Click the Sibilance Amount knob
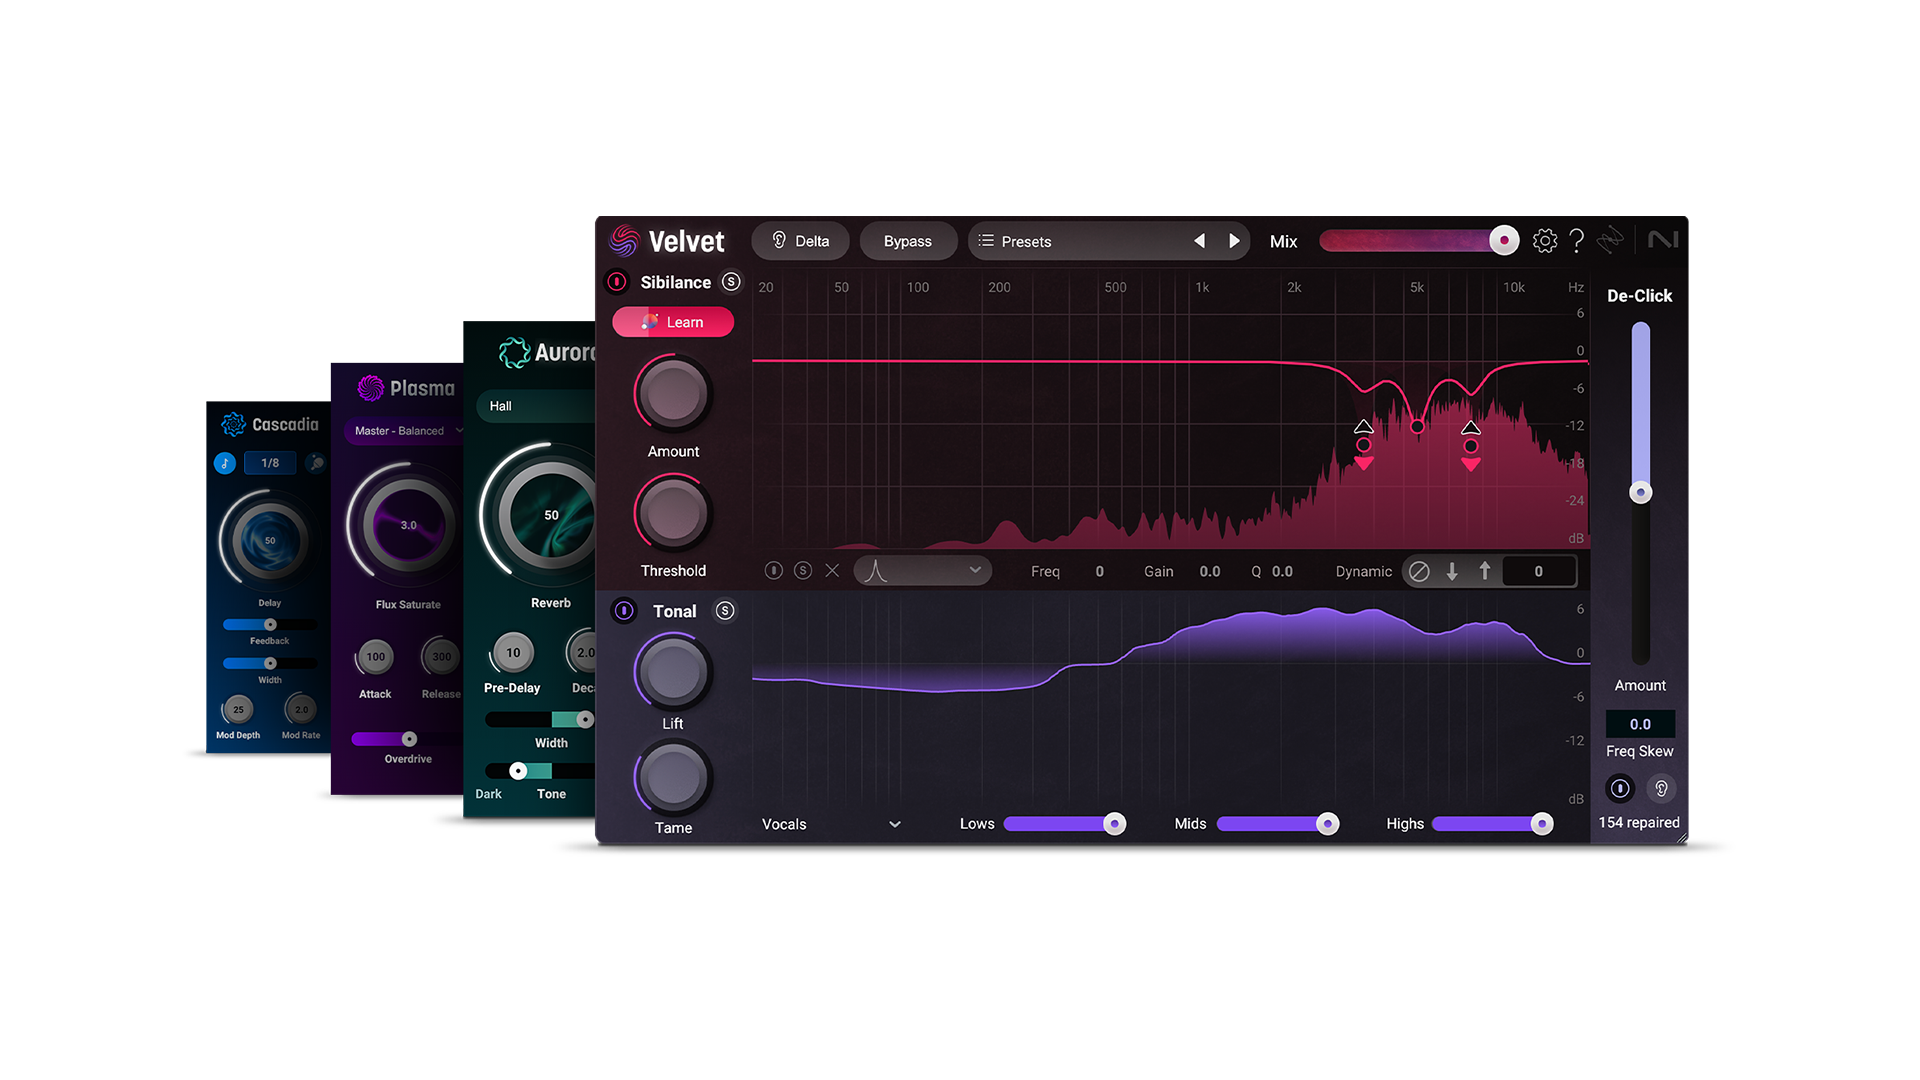This screenshot has height=1080, width=1920. [673, 394]
